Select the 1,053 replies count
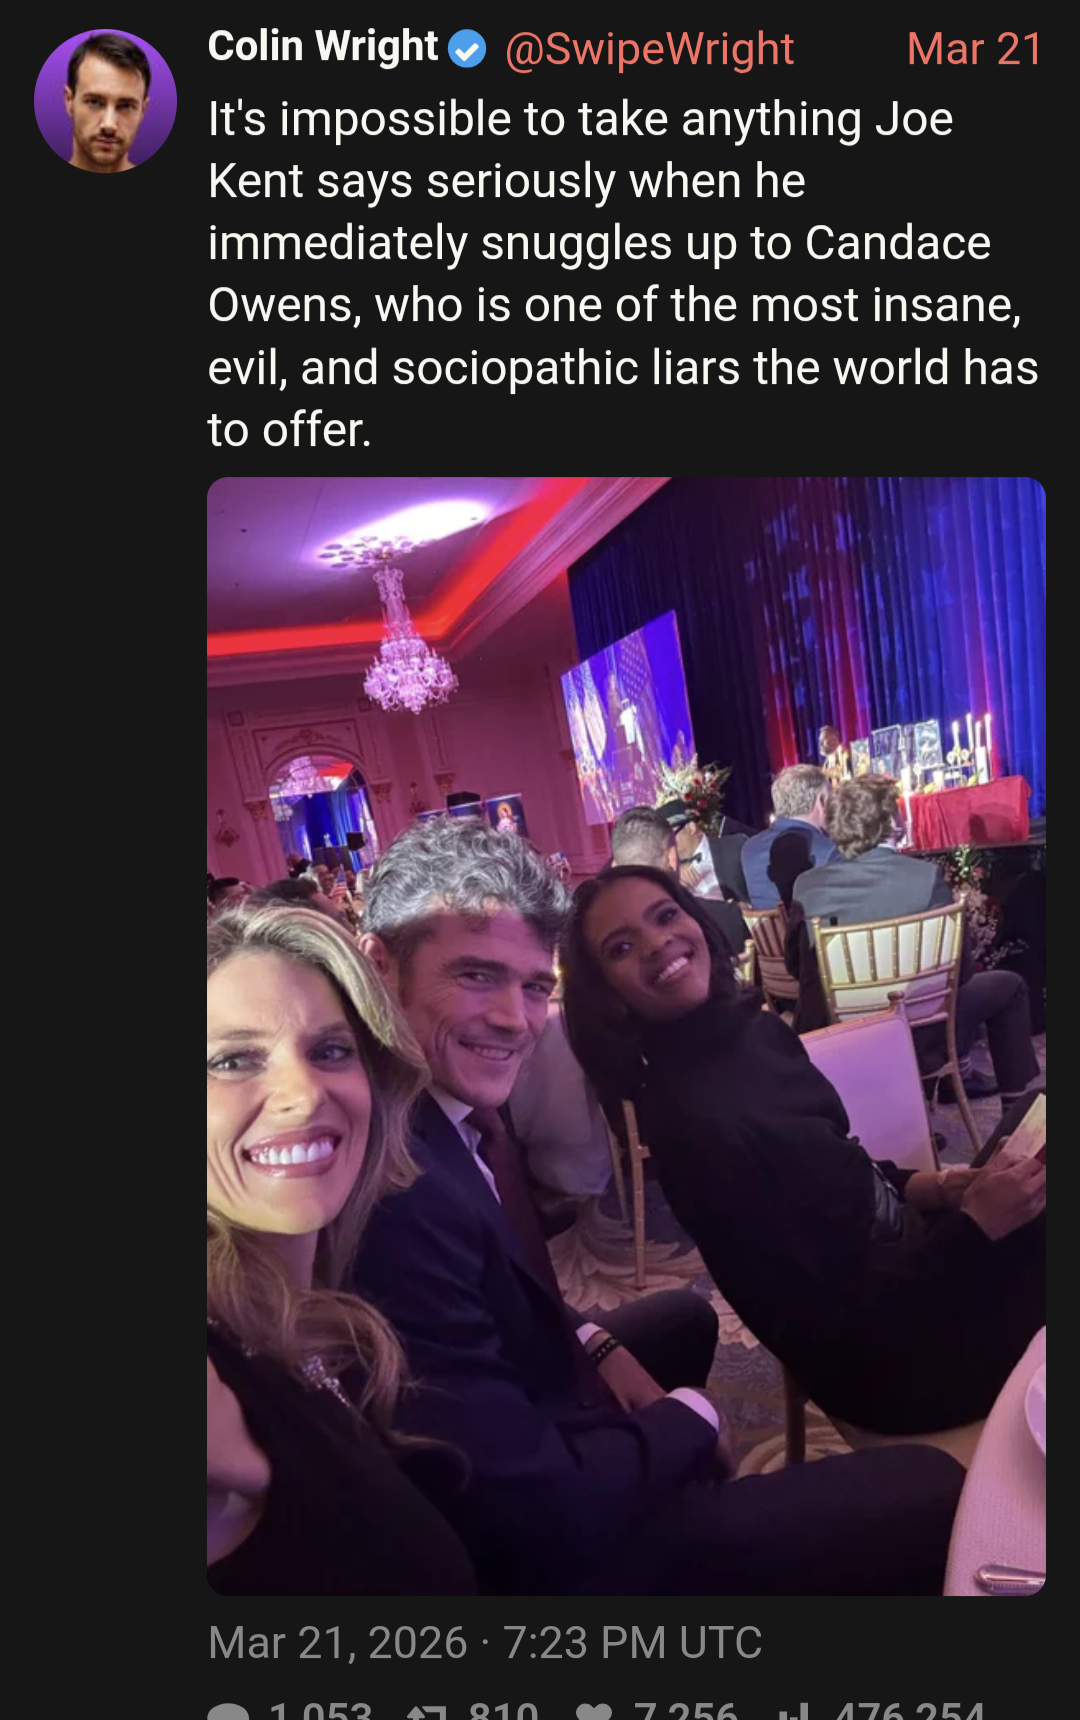 click(320, 1709)
